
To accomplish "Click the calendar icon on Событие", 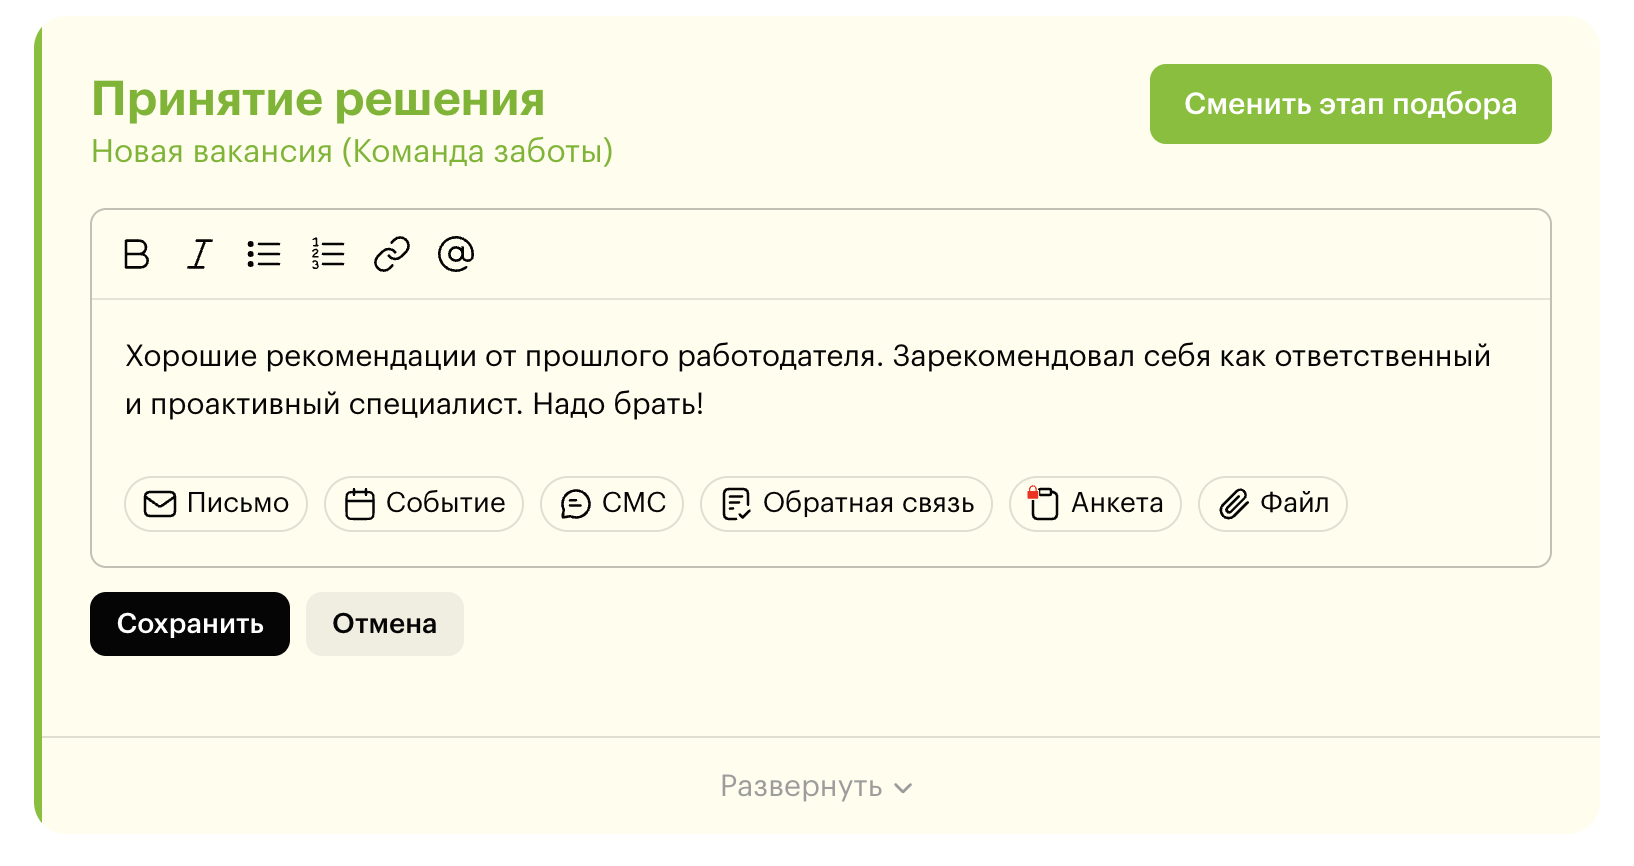I will coord(360,504).
